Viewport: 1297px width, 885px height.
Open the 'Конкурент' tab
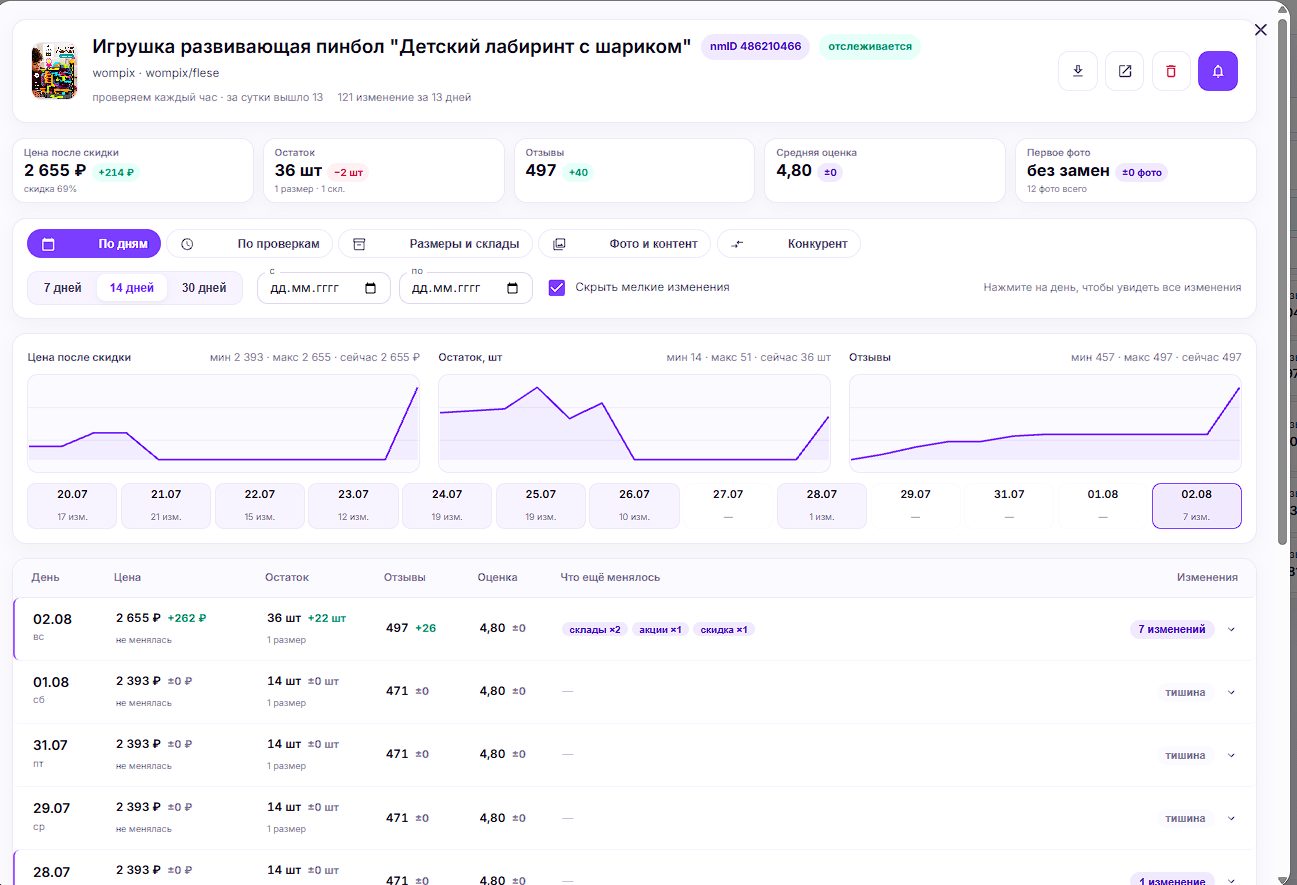(x=789, y=244)
